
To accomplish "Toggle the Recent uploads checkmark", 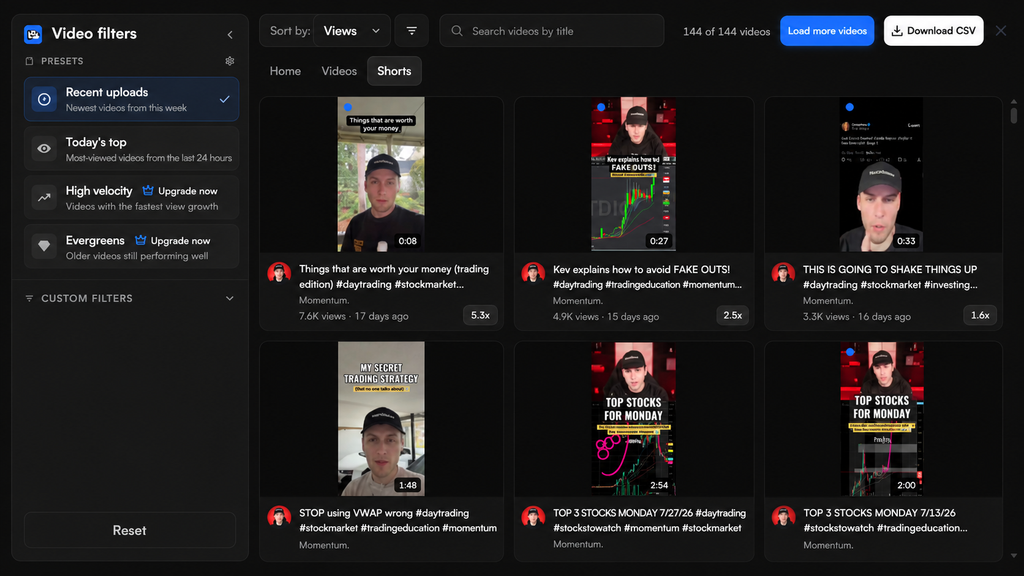I will coord(225,99).
